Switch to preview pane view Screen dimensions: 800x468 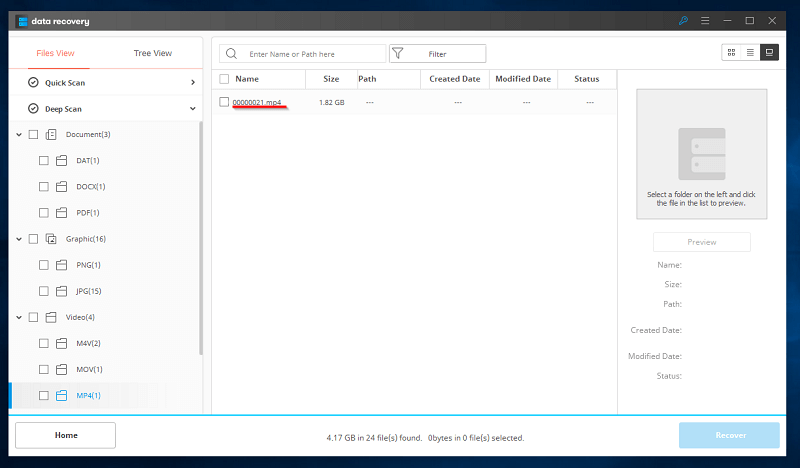pos(769,53)
